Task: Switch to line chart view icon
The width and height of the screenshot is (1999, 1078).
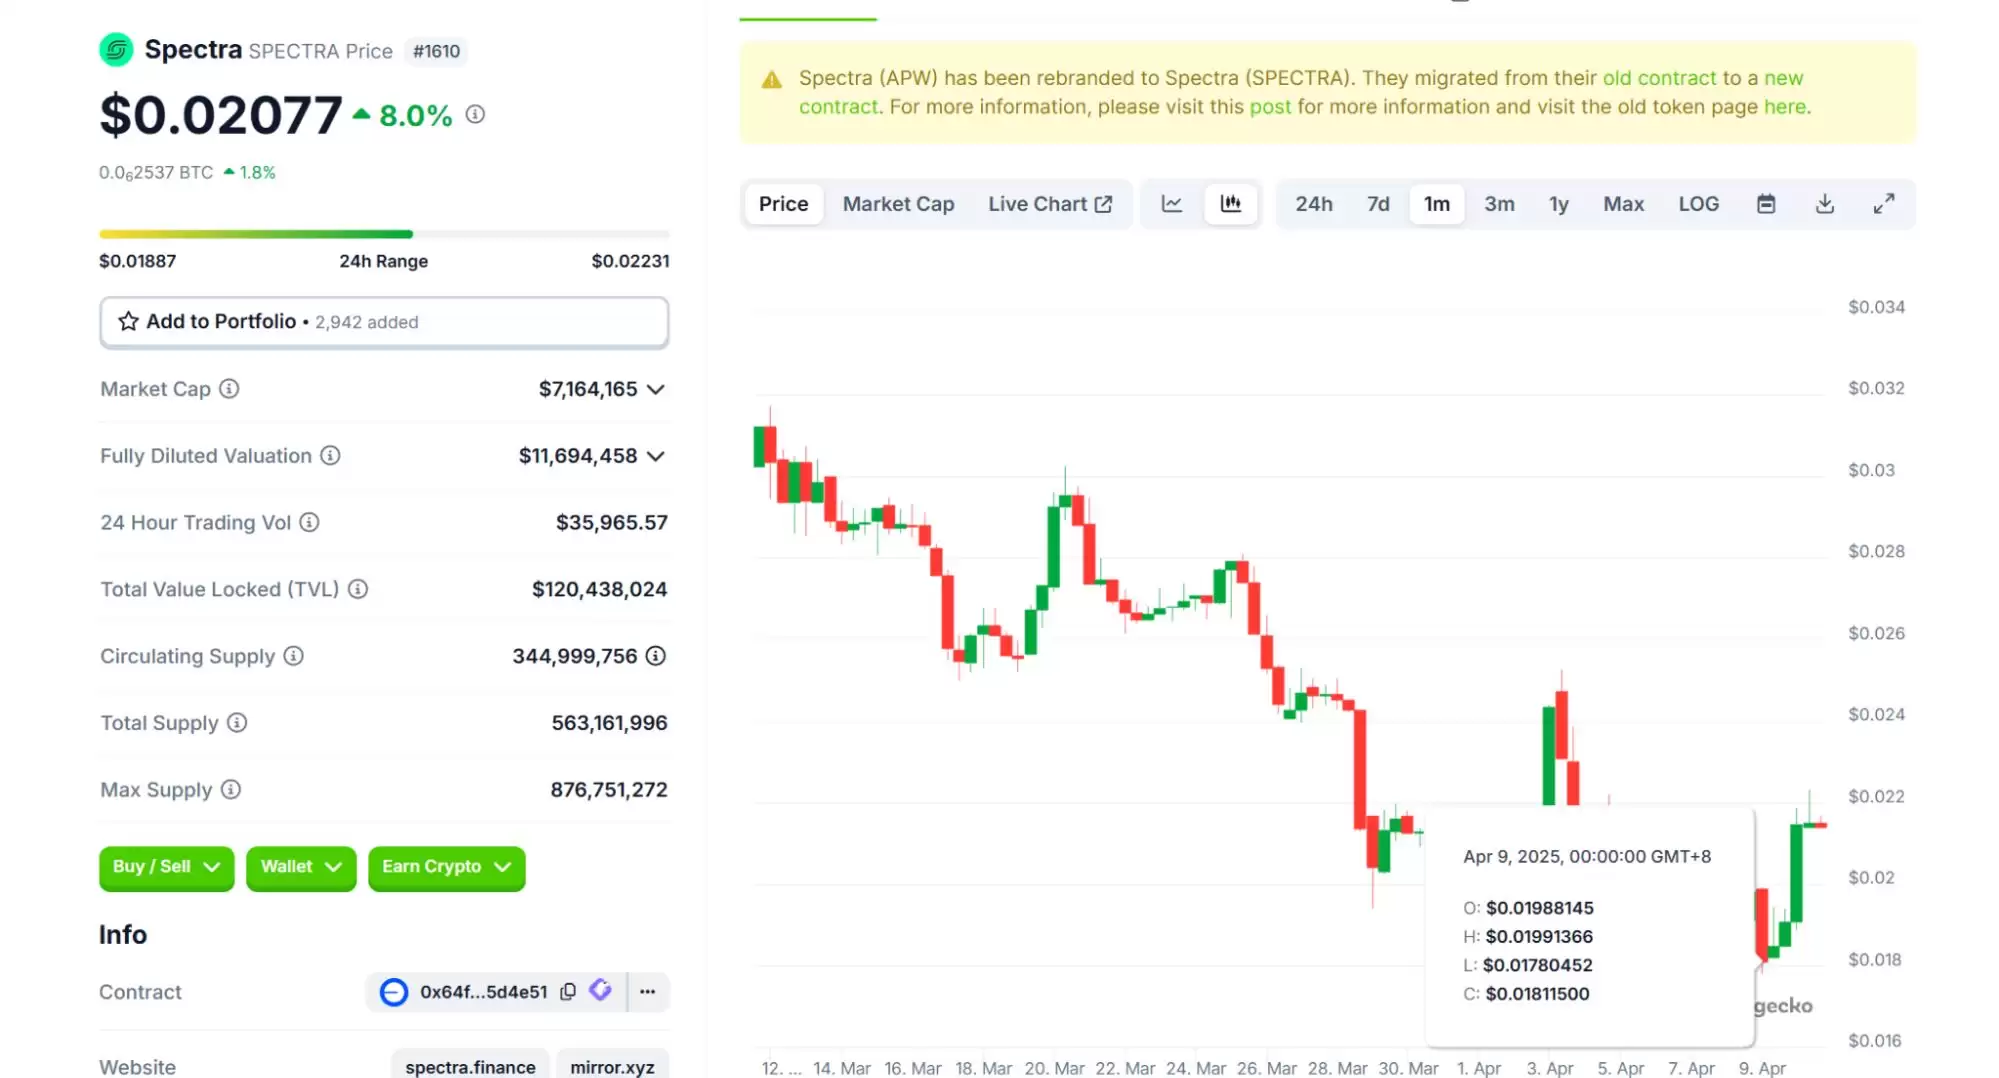Action: (x=1171, y=204)
